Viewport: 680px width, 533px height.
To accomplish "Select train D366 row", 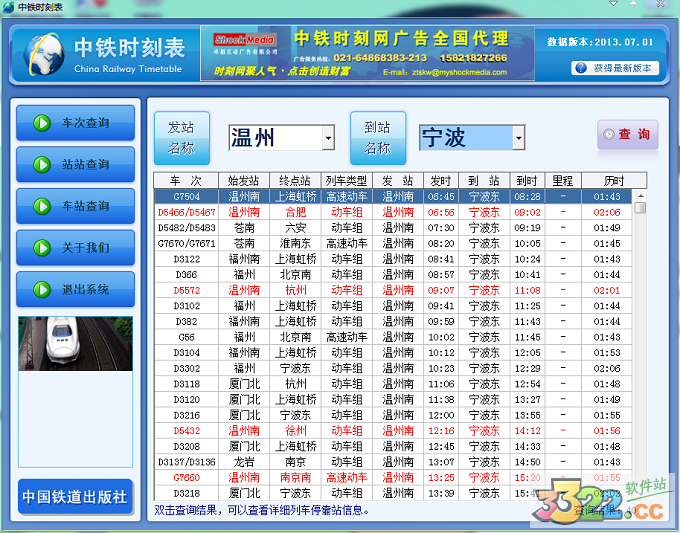I will (393, 275).
